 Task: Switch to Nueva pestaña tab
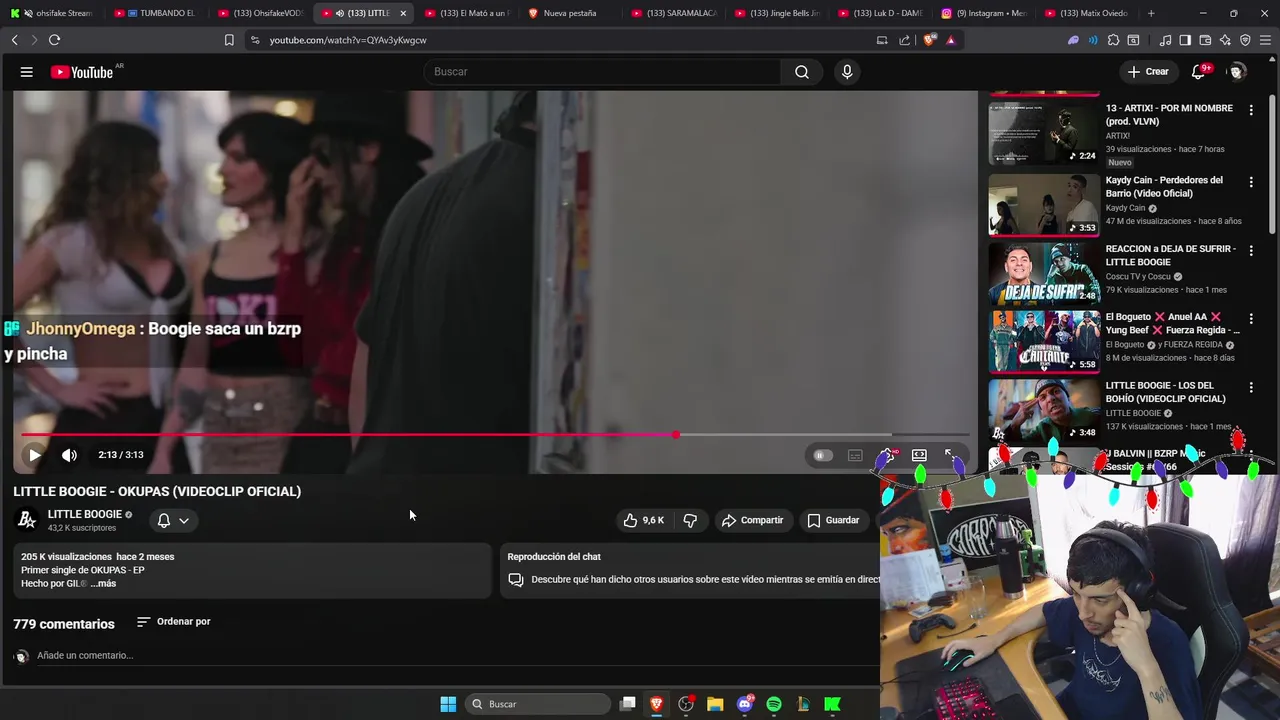point(570,13)
